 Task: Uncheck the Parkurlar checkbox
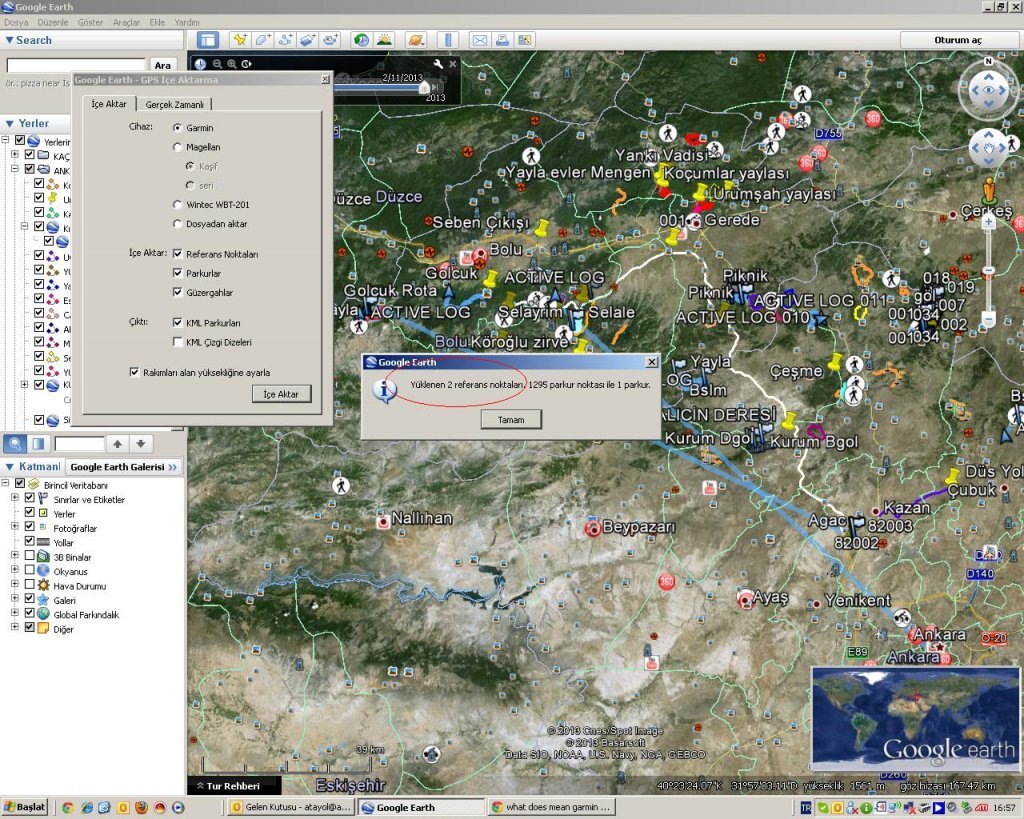(177, 273)
